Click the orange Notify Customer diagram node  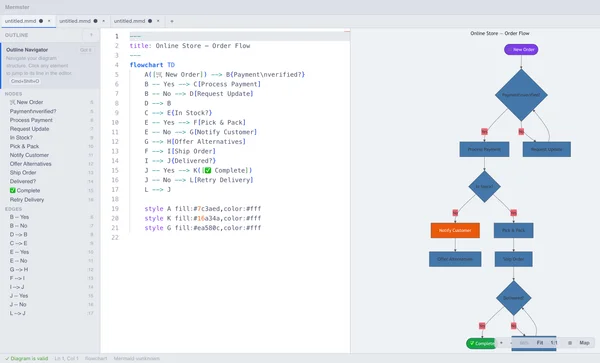point(455,230)
